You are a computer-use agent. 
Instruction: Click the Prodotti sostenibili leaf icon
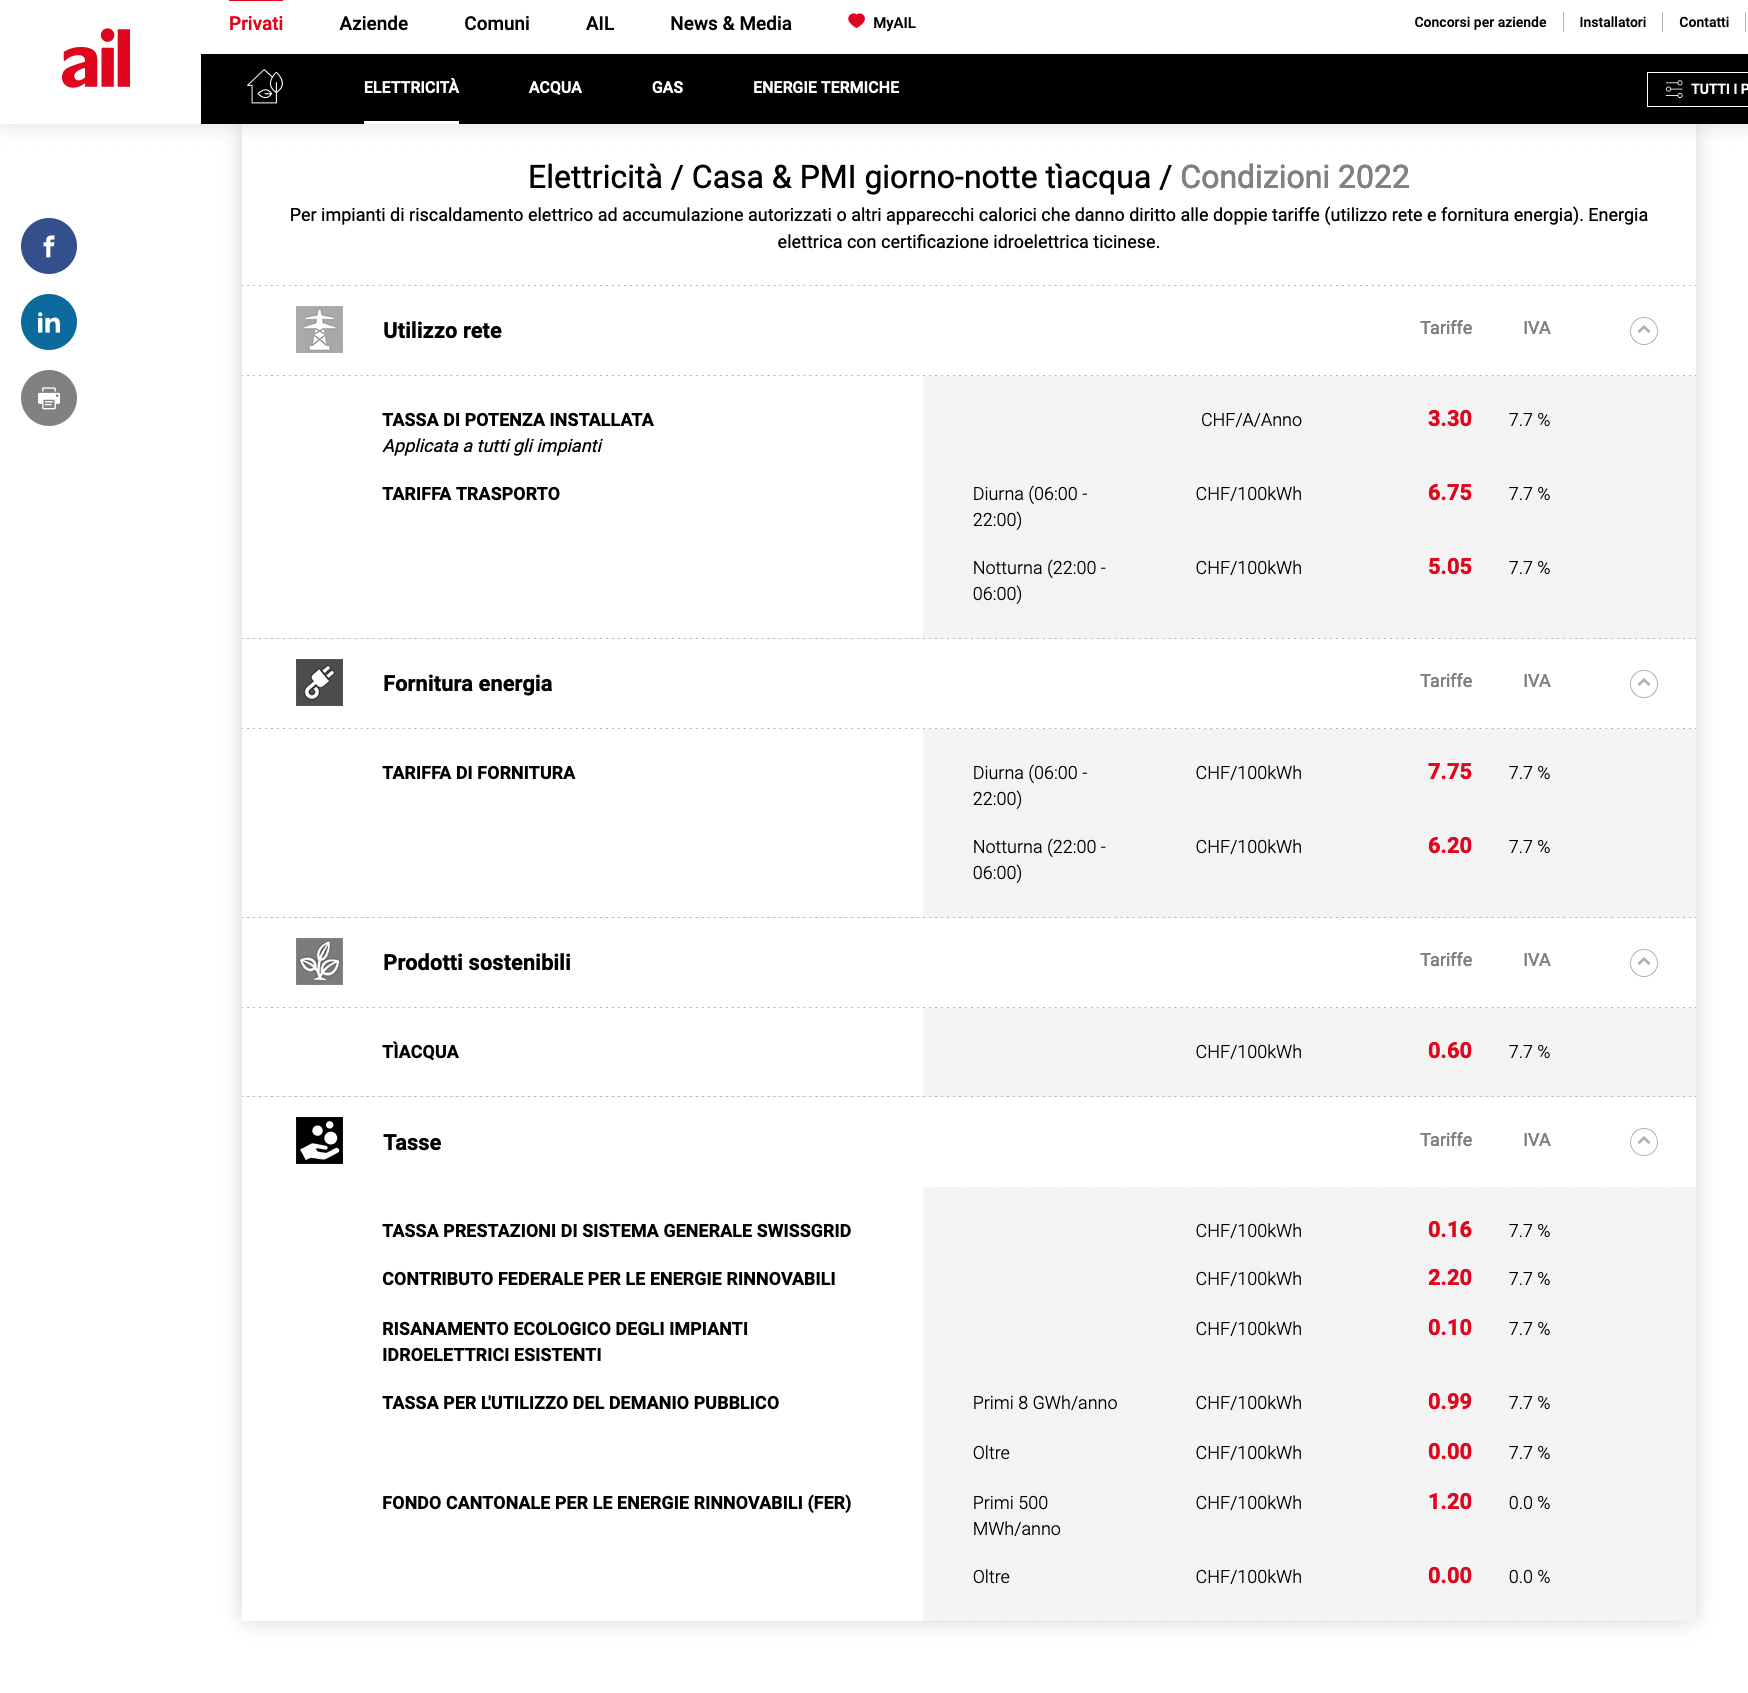coord(319,962)
